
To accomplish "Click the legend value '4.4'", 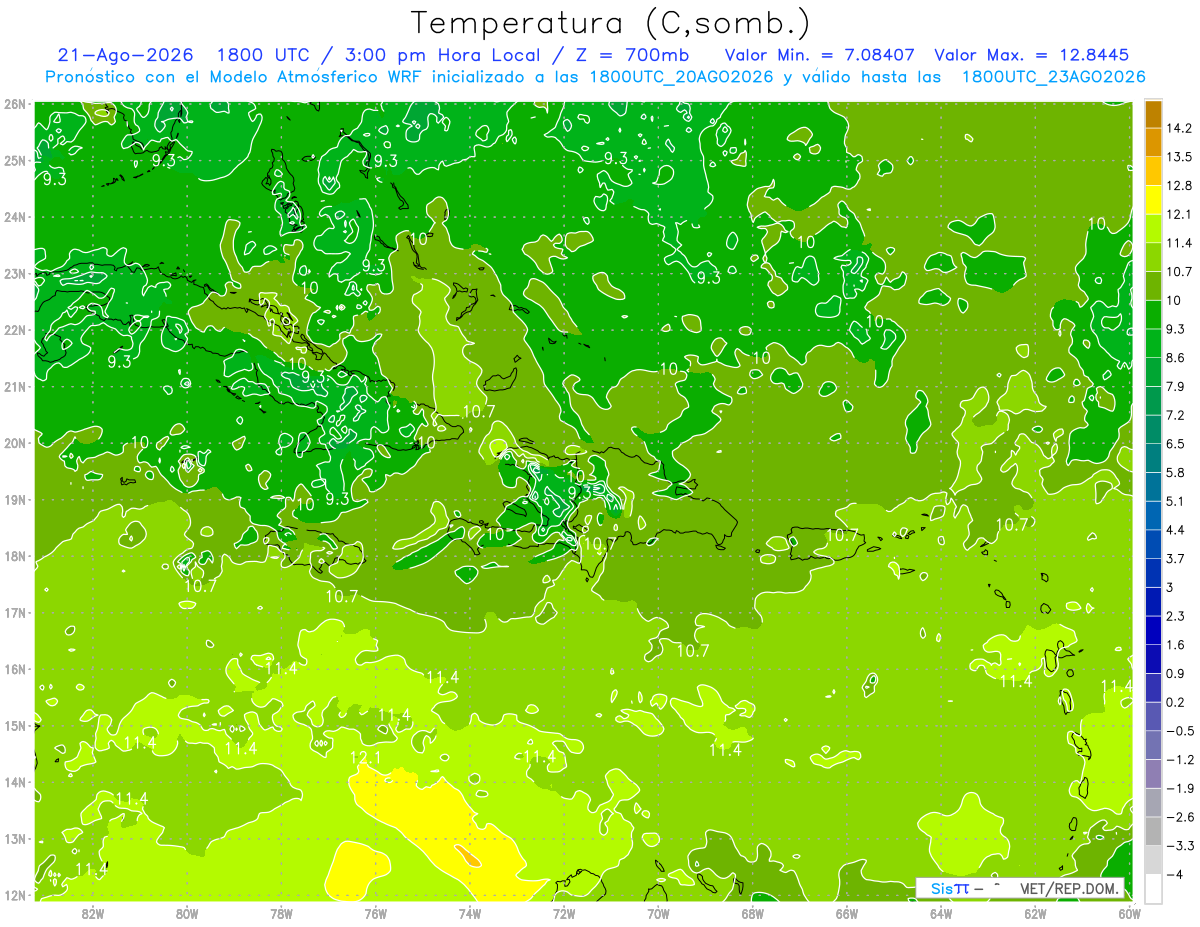I will [x=1176, y=530].
